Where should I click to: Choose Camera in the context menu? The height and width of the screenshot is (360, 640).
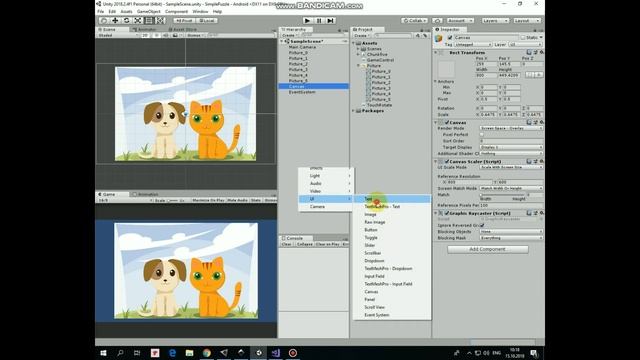pos(325,207)
